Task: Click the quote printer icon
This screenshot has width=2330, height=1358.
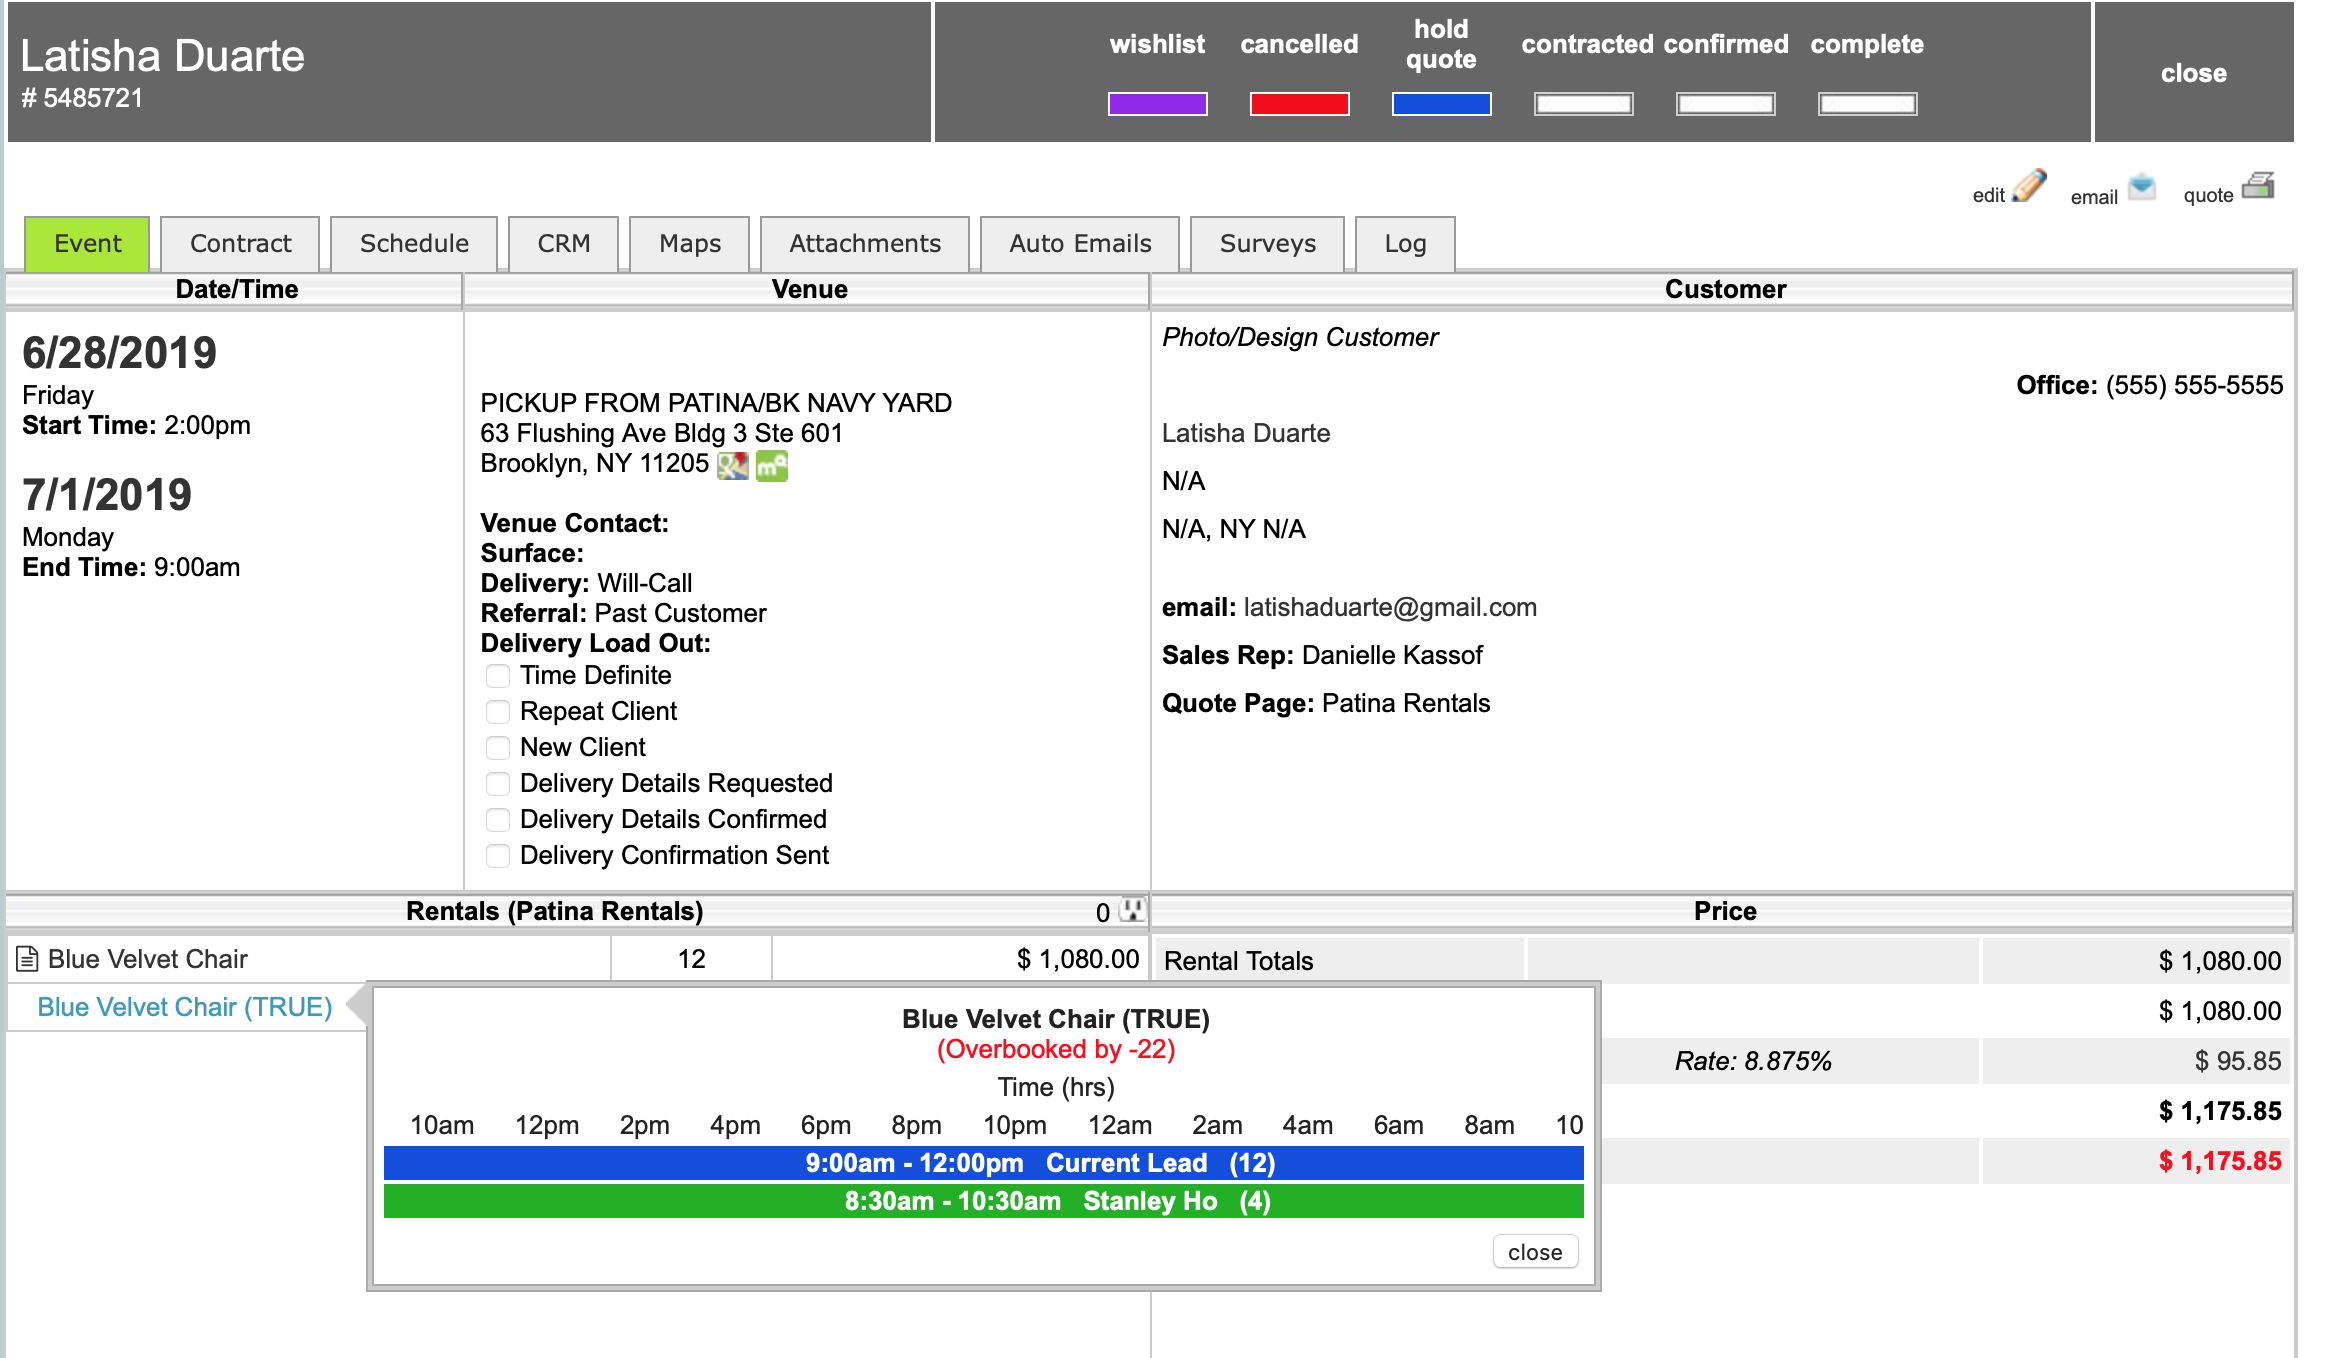Action: (2258, 187)
